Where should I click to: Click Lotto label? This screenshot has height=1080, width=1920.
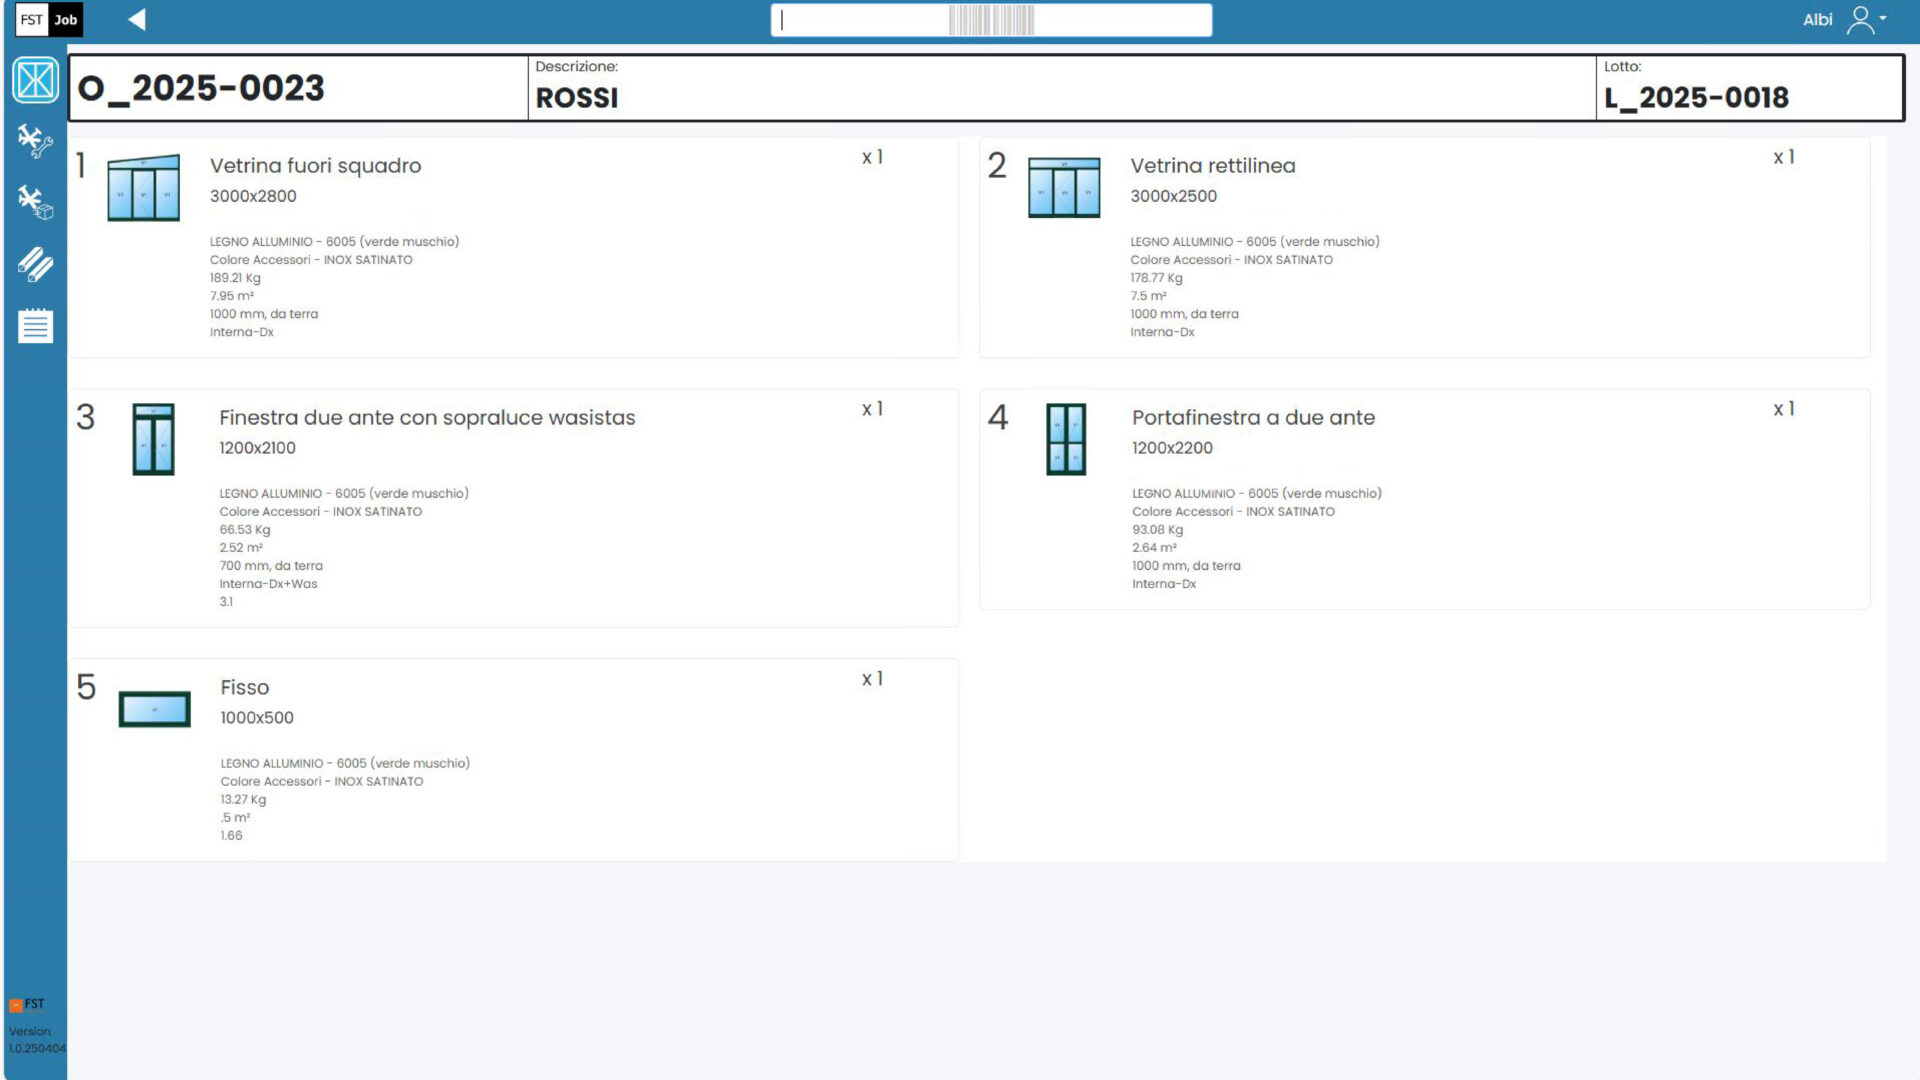[x=1622, y=67]
